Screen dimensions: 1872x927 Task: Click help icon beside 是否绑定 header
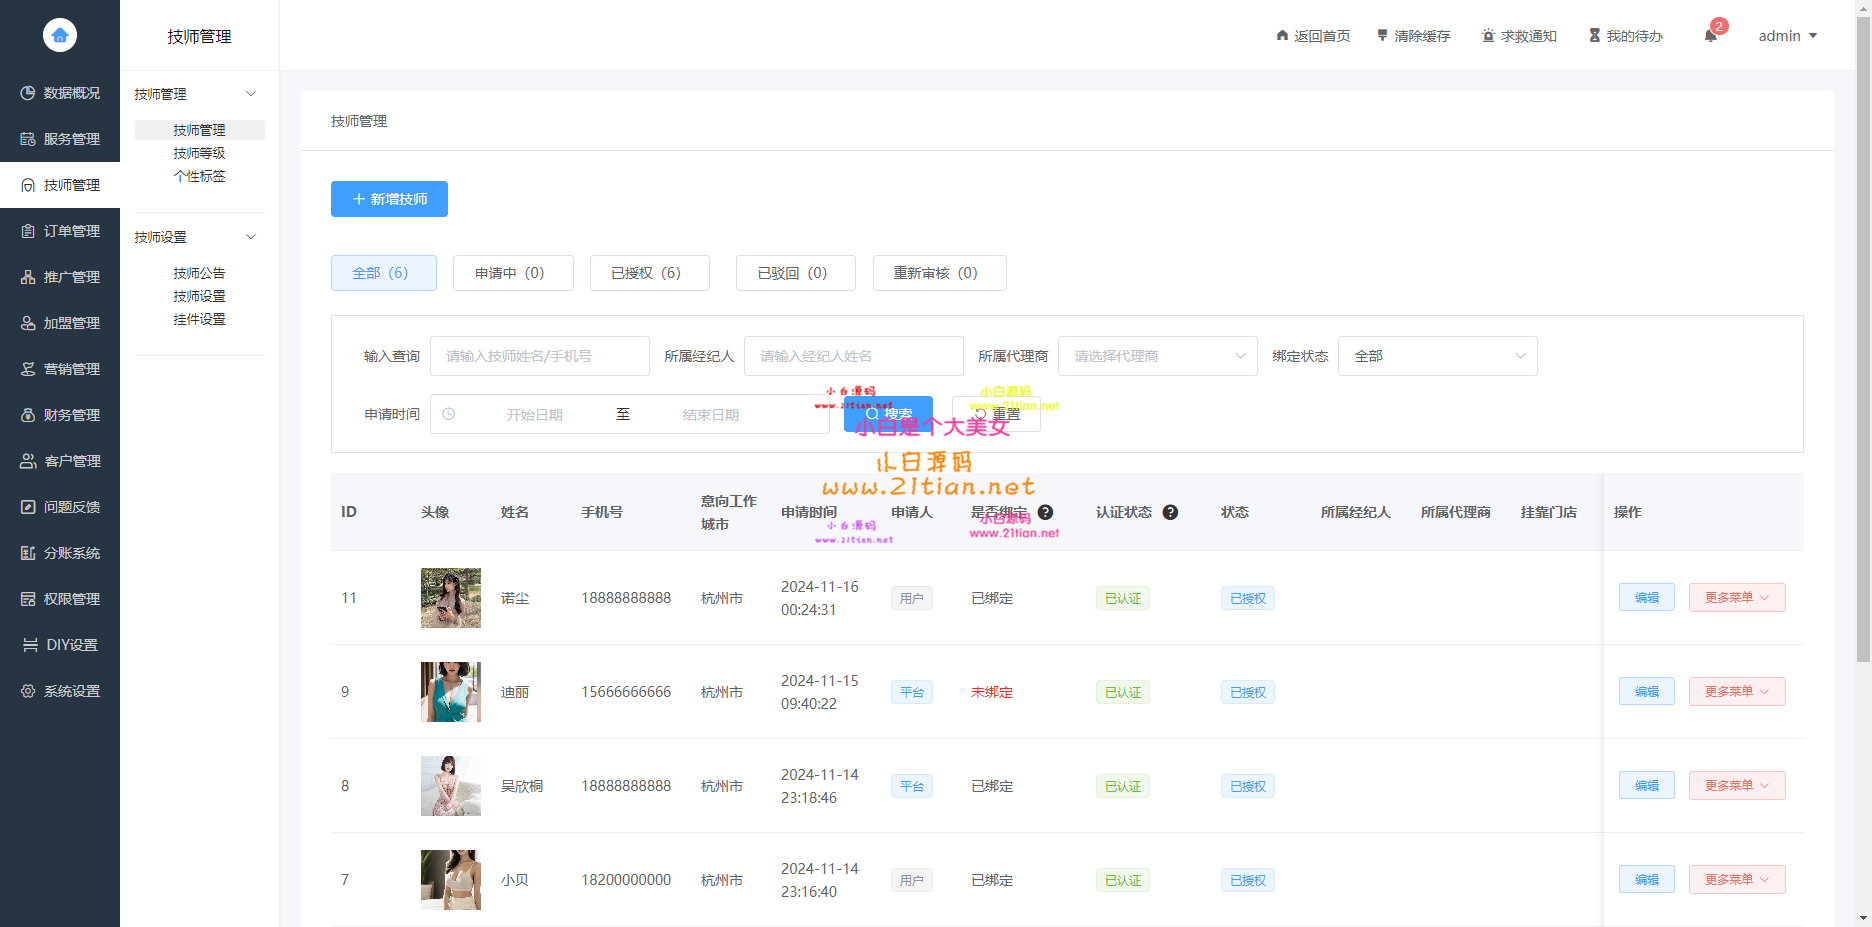[1045, 512]
